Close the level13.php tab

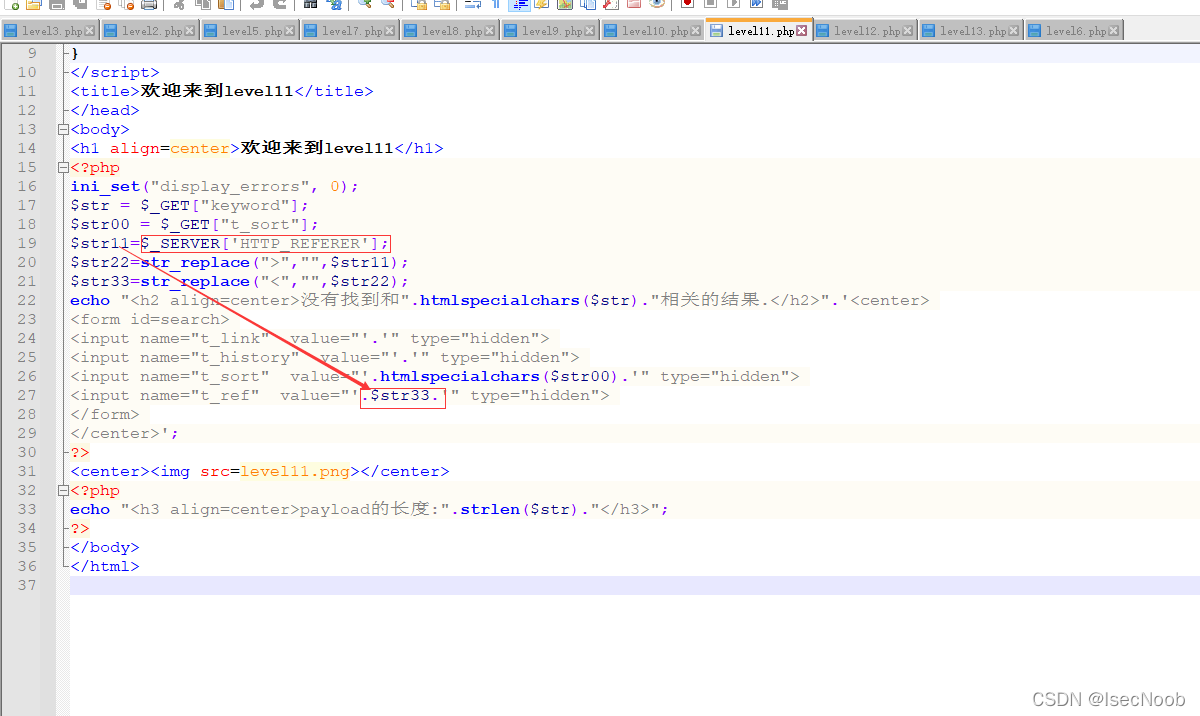coord(1014,32)
